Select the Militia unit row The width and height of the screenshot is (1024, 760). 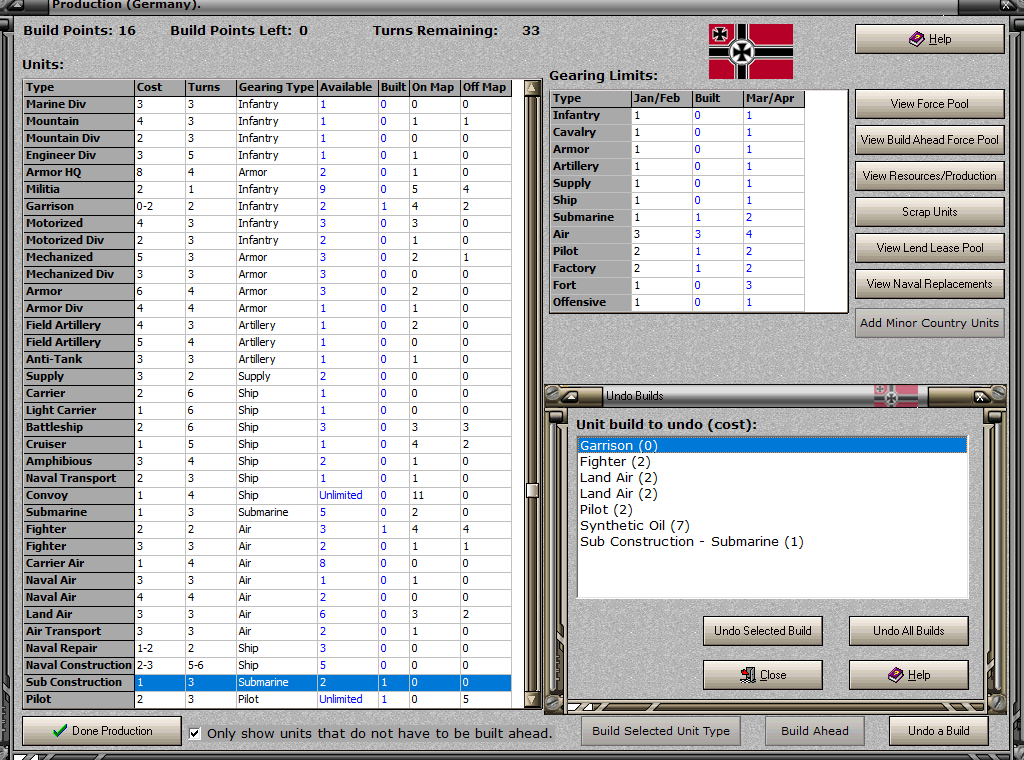click(x=268, y=189)
